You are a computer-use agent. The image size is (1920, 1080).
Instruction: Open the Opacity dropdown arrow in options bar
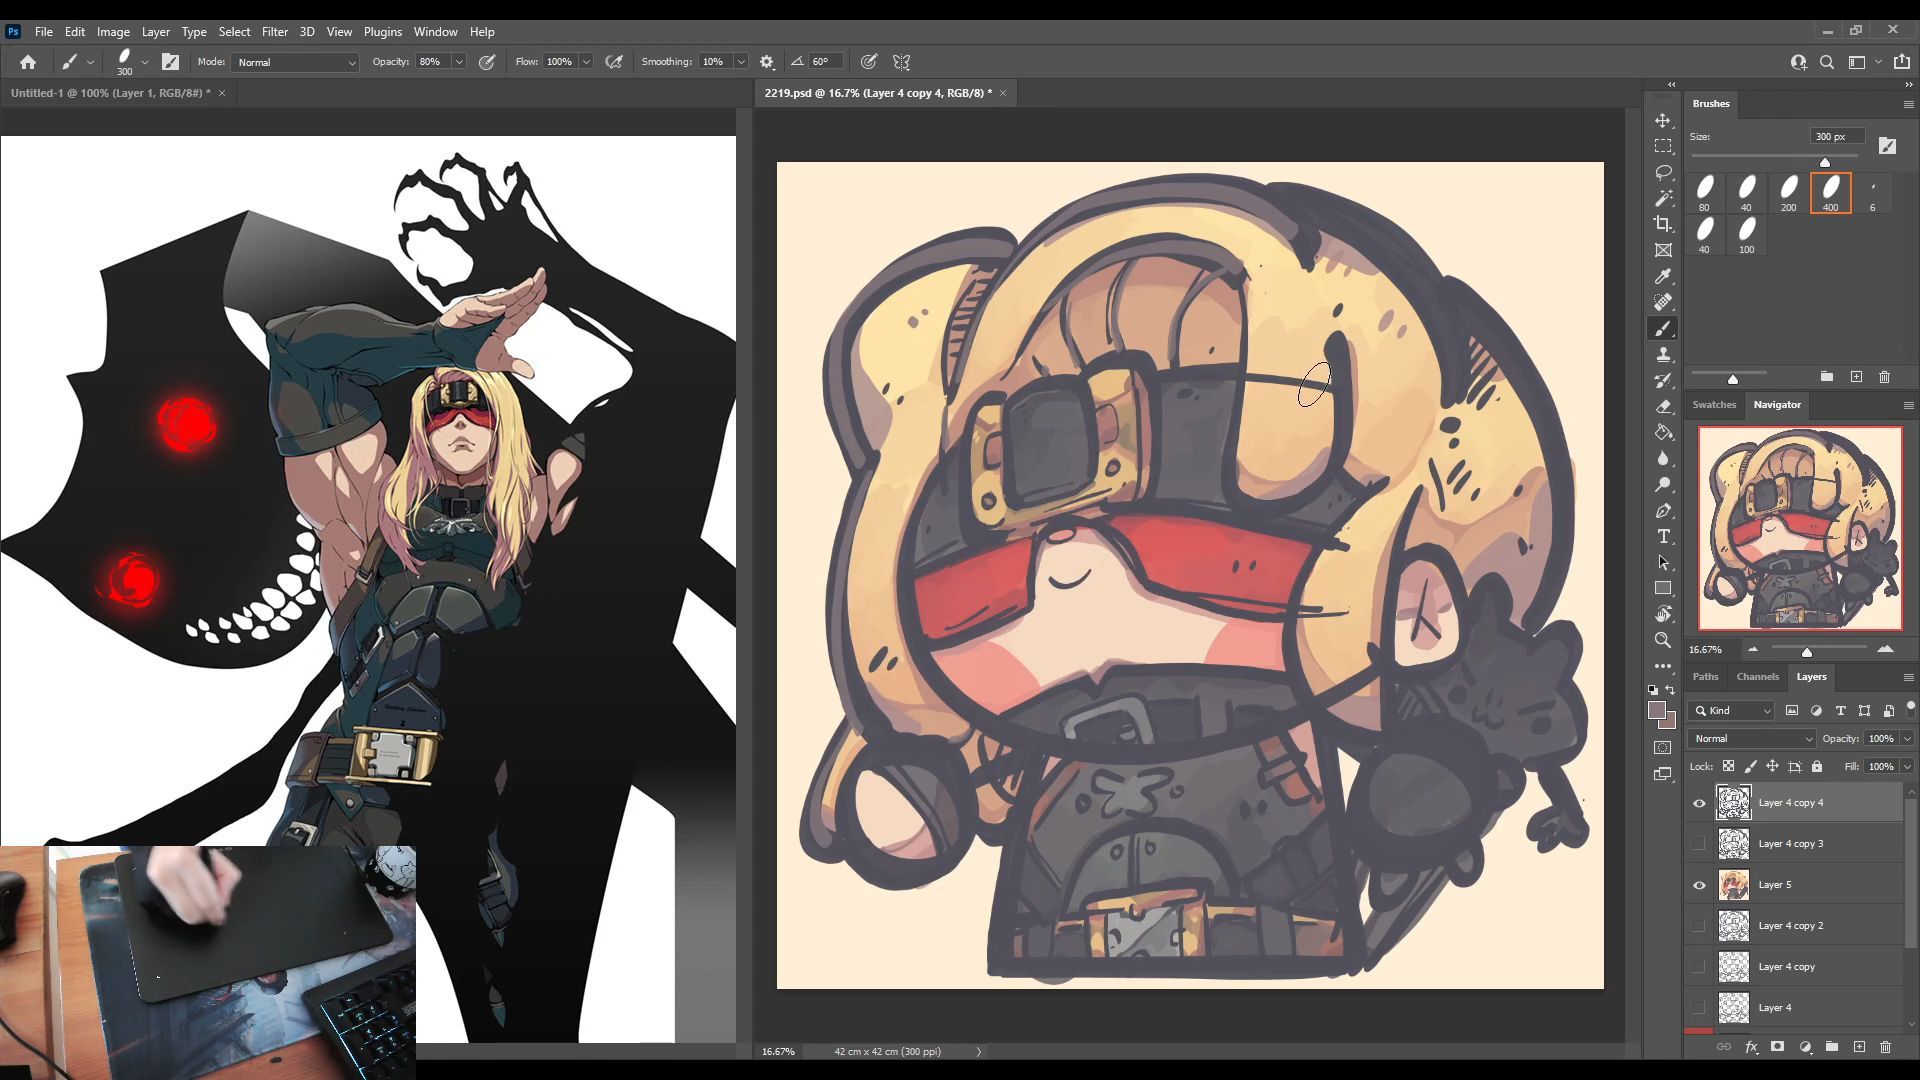coord(459,62)
